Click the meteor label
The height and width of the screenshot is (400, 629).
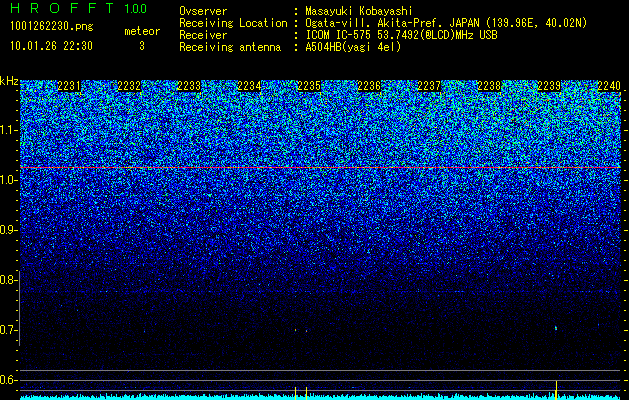click(x=142, y=31)
